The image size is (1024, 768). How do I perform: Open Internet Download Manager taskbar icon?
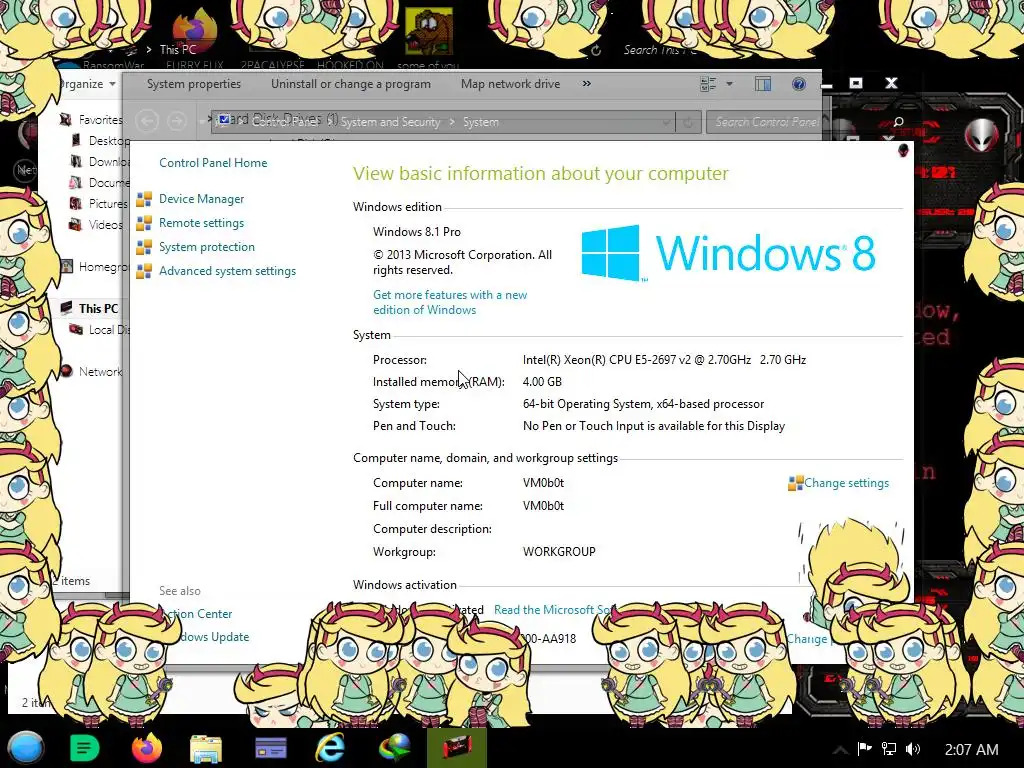tap(394, 748)
